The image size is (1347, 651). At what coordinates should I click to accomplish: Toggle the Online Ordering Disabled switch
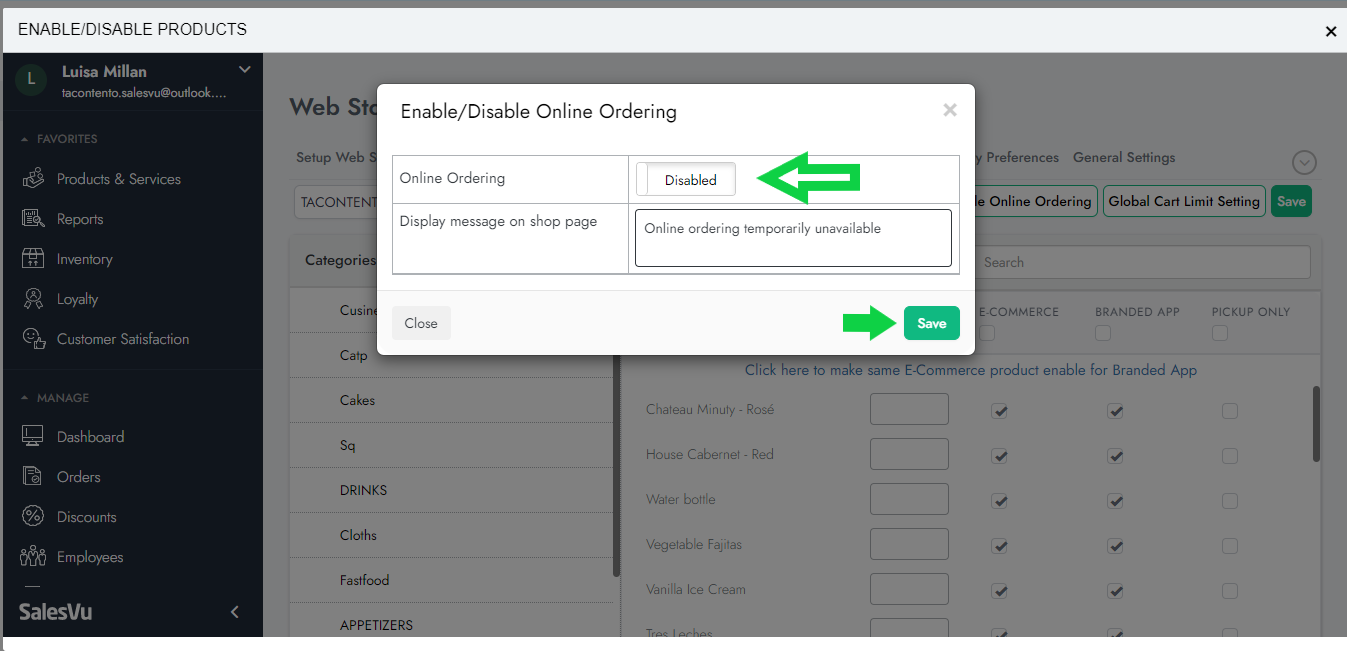coord(686,180)
